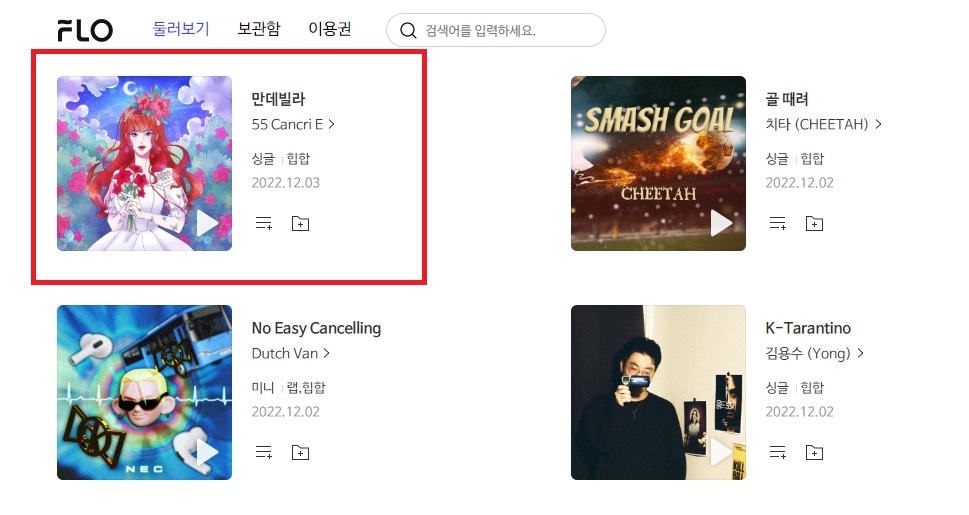Play the No Easy Cancelling album
This screenshot has width=969, height=515.
[208, 453]
